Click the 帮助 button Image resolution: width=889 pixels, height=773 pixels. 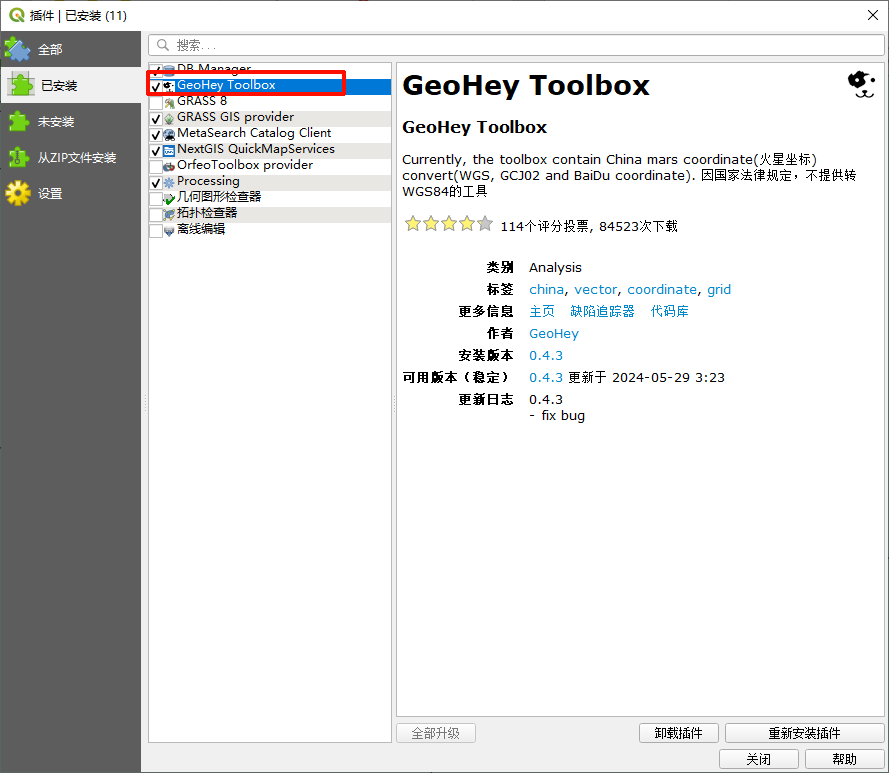tap(845, 759)
